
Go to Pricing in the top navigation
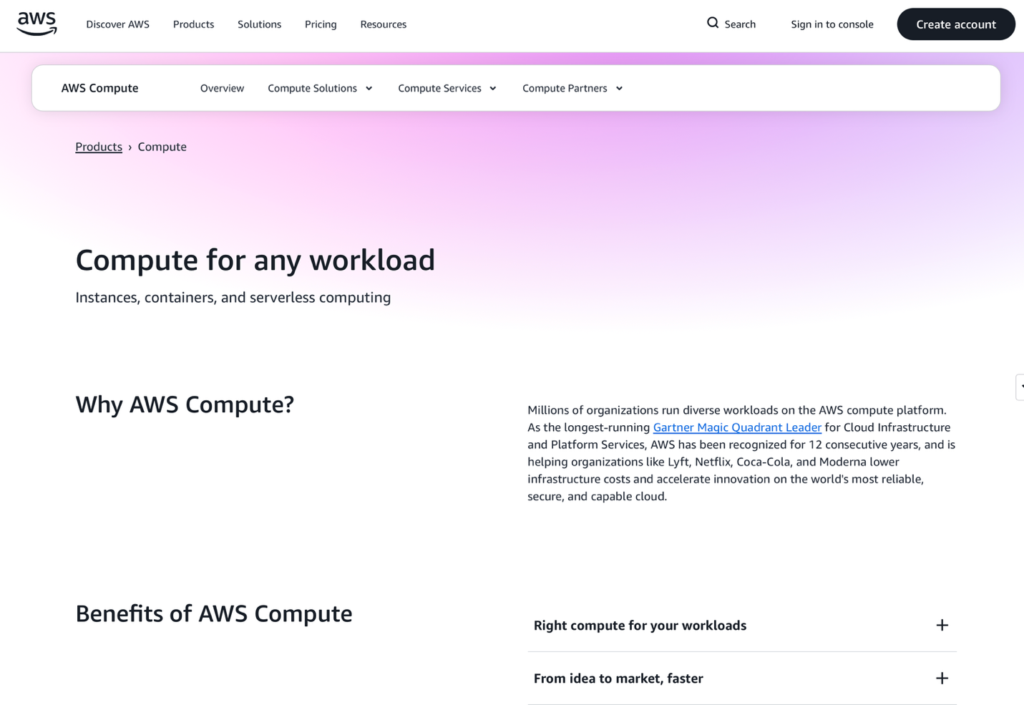coord(320,24)
